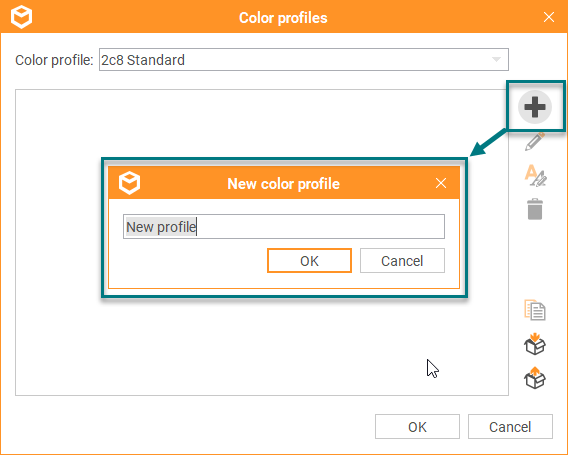Click Cancel at bottom of Color profiles window
The width and height of the screenshot is (568, 455).
point(510,427)
